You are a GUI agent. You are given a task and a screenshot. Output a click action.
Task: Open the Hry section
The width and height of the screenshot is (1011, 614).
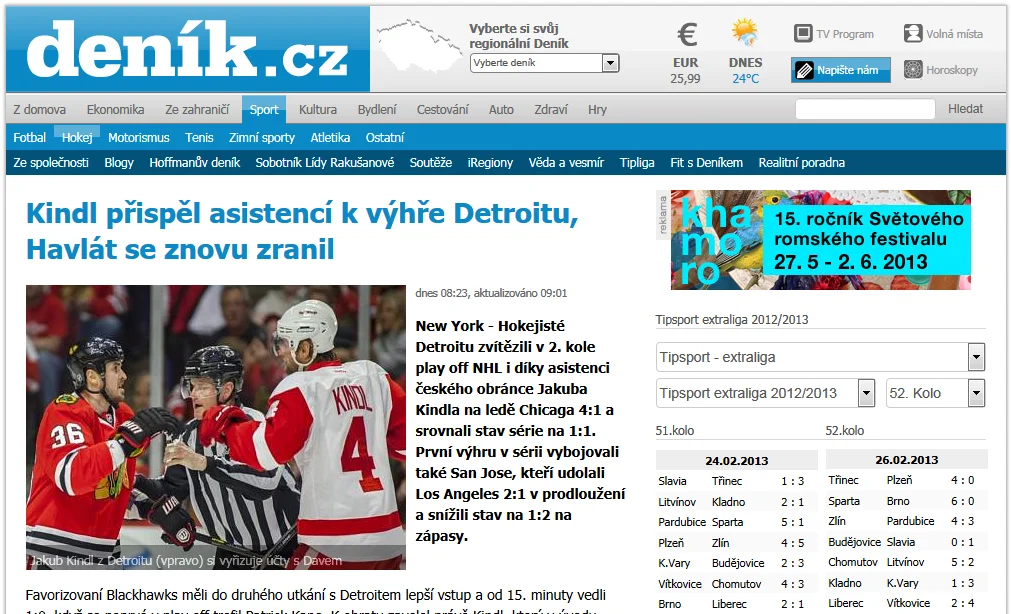597,109
